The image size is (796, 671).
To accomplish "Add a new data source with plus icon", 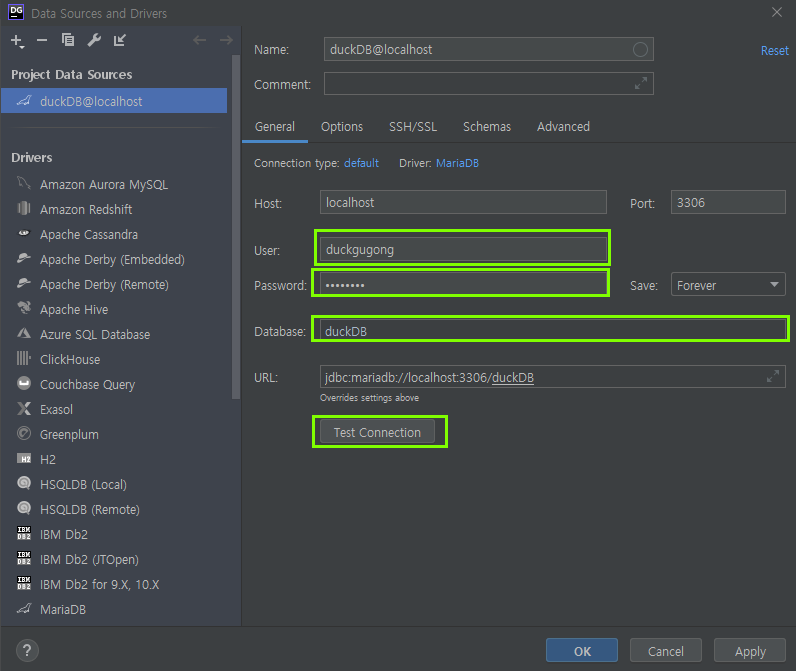I will (x=17, y=41).
